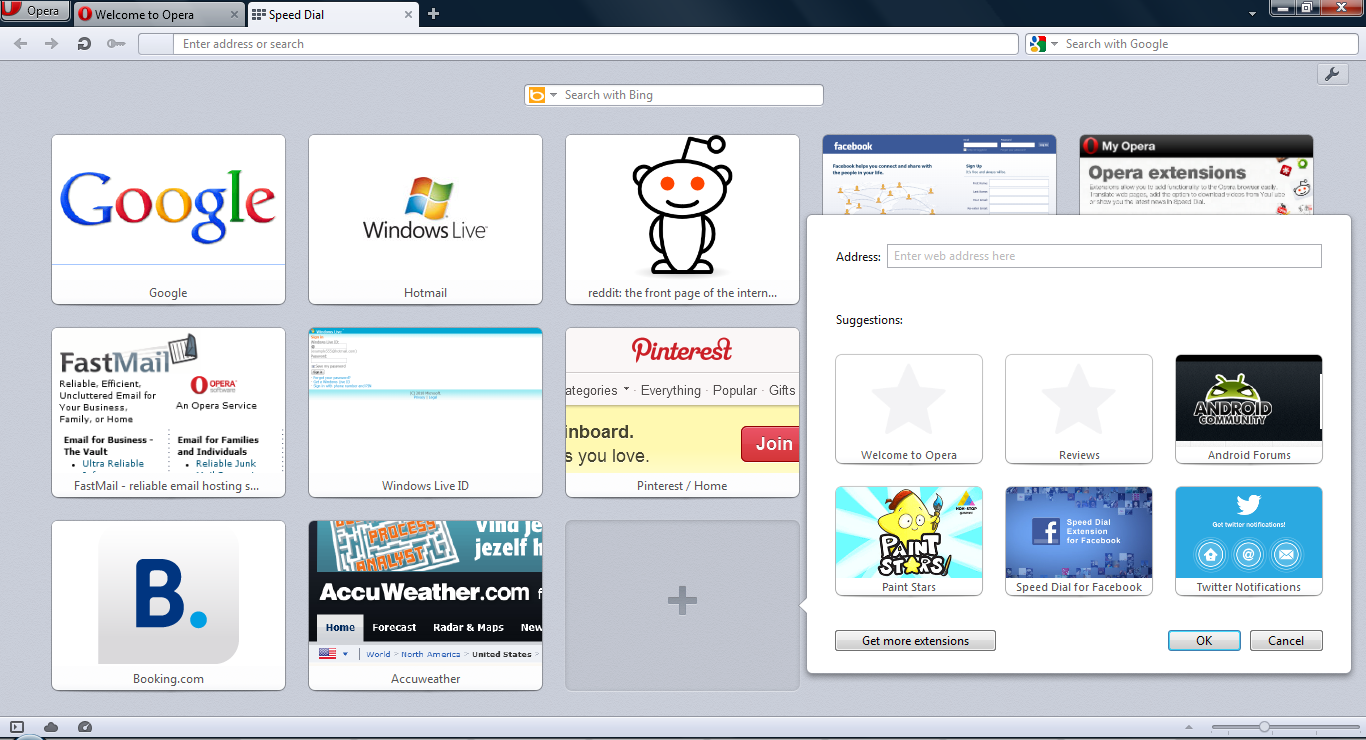Viewport: 1366px width, 740px height.
Task: Open the Hotmail speed dial
Action: (425, 219)
